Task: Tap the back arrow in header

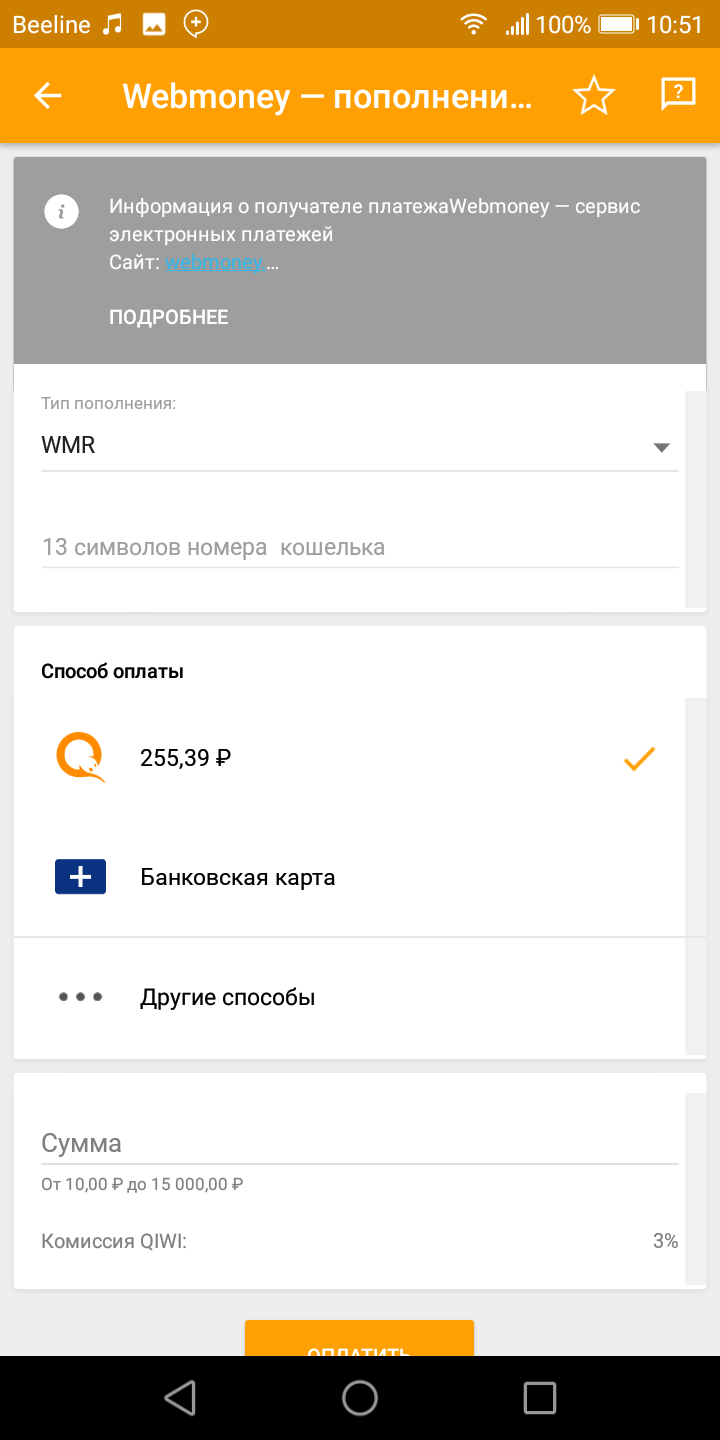Action: point(48,96)
